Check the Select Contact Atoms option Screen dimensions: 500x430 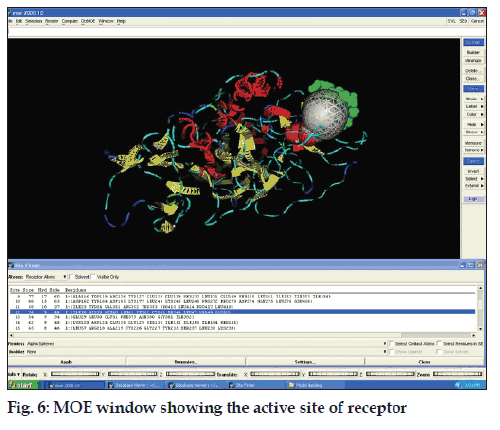coord(392,343)
